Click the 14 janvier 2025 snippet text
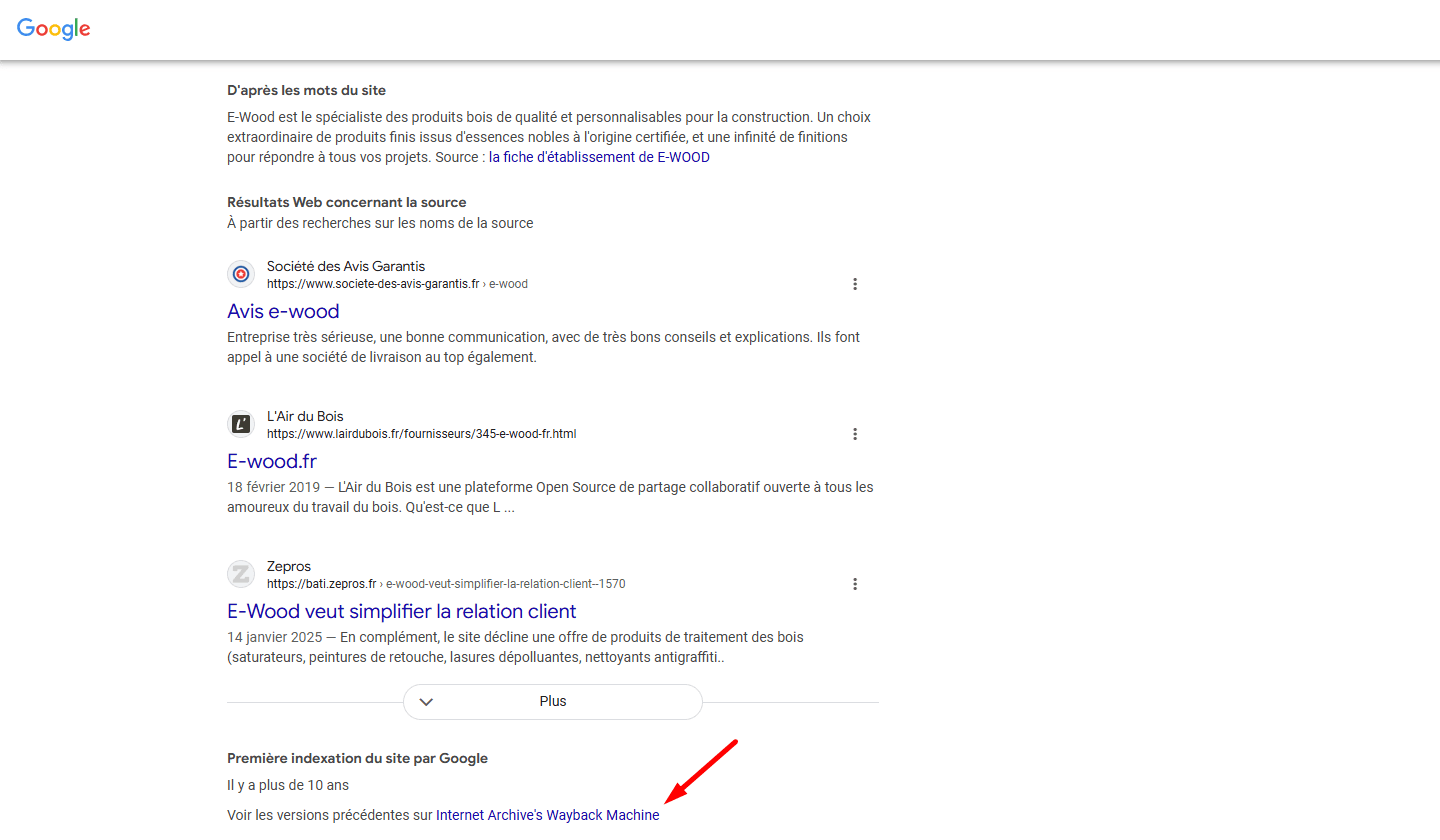1440x840 pixels. [515, 647]
